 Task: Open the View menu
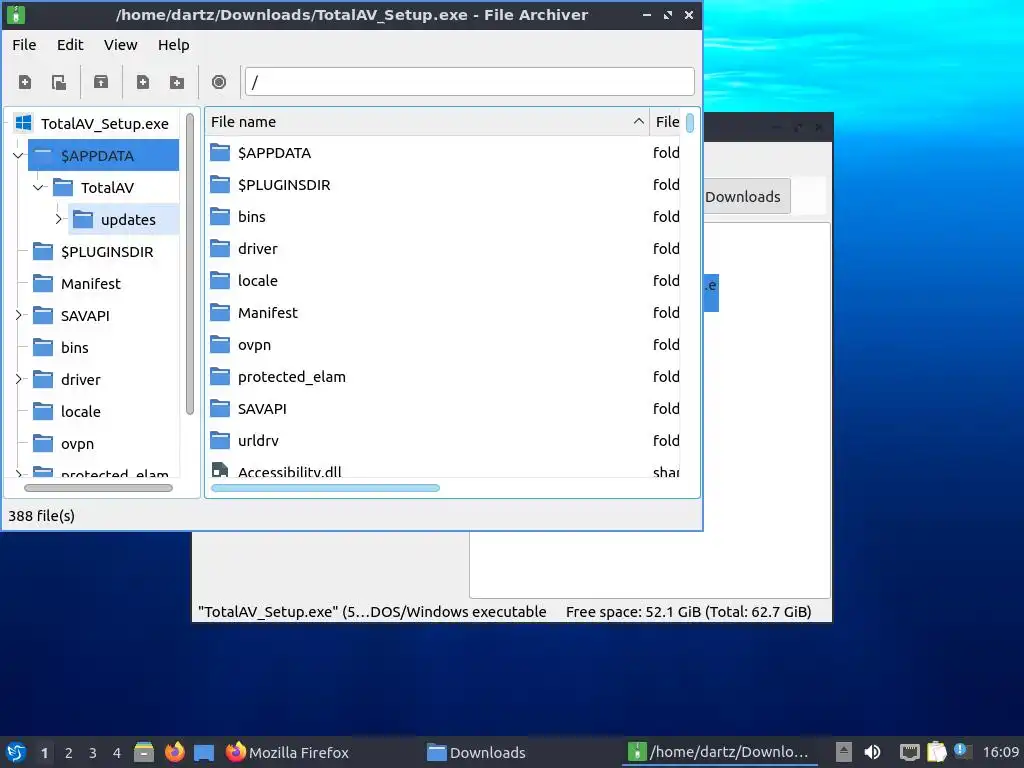[120, 45]
